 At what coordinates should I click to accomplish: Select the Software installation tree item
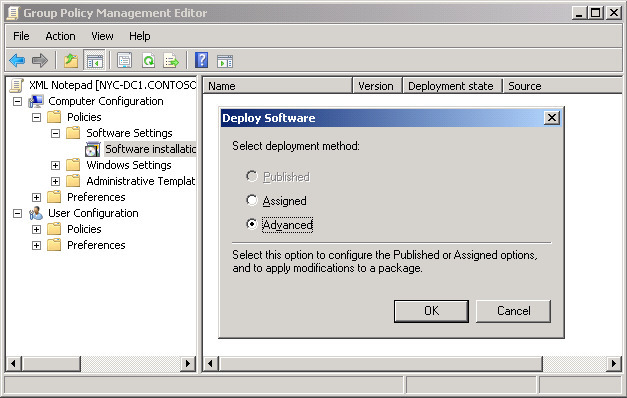pyautogui.click(x=150, y=149)
